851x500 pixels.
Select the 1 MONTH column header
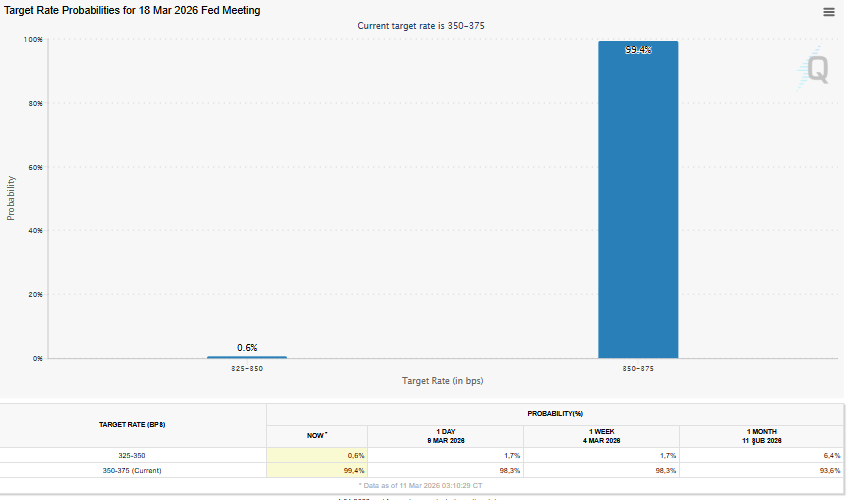coord(761,436)
